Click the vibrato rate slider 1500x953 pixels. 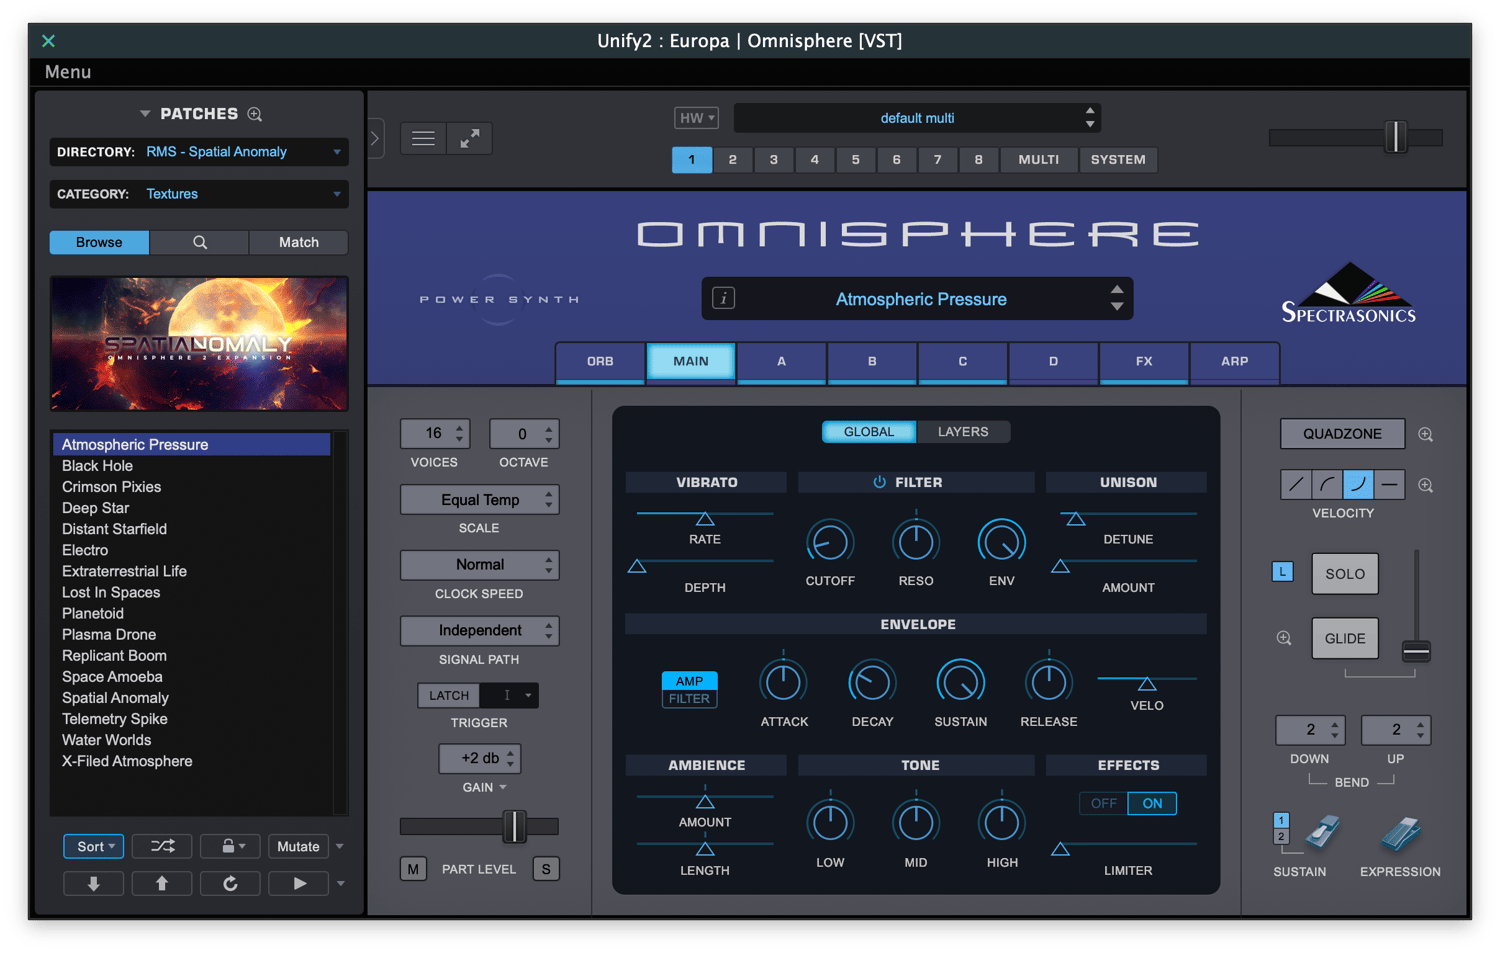(705, 517)
